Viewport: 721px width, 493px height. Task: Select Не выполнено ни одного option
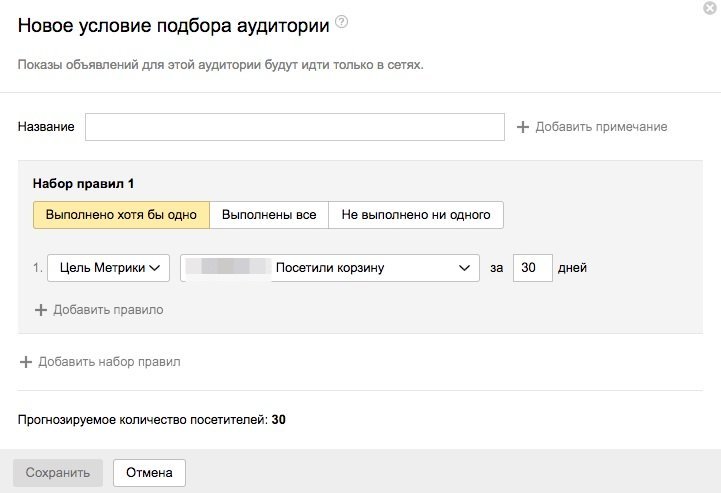point(416,215)
